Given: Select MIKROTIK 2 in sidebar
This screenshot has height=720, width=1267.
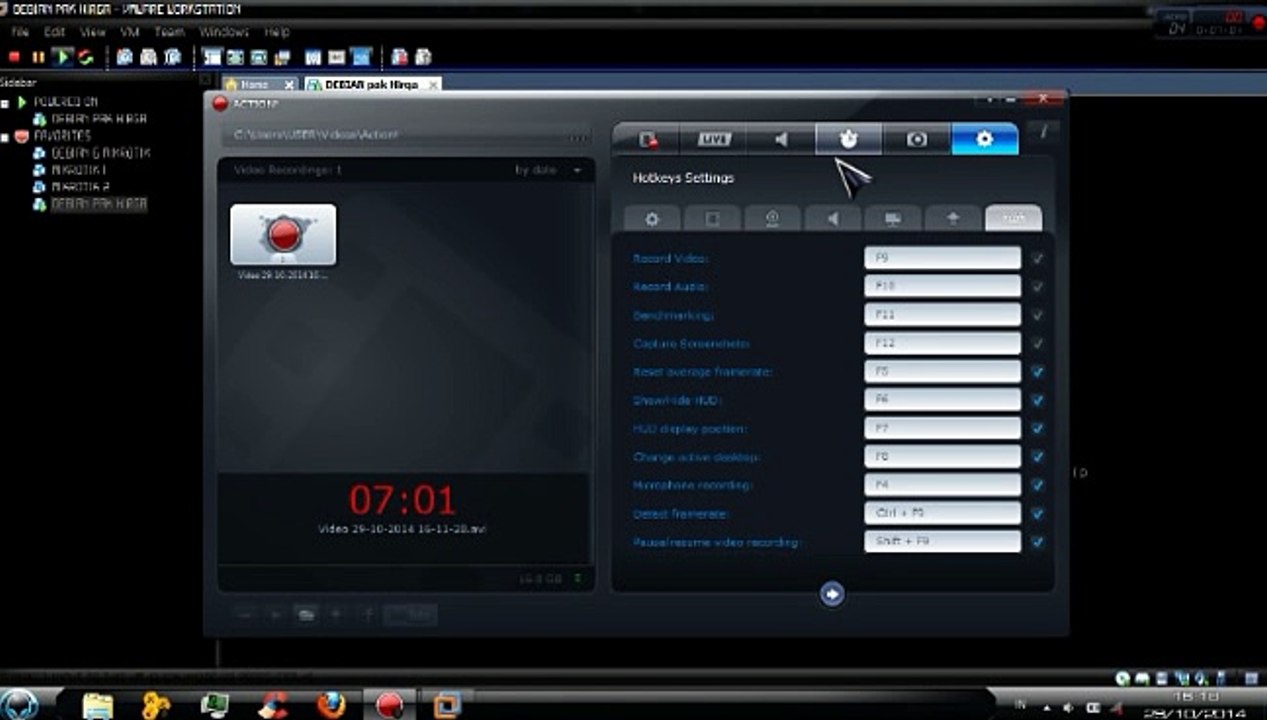Looking at the screenshot, I should 72,187.
